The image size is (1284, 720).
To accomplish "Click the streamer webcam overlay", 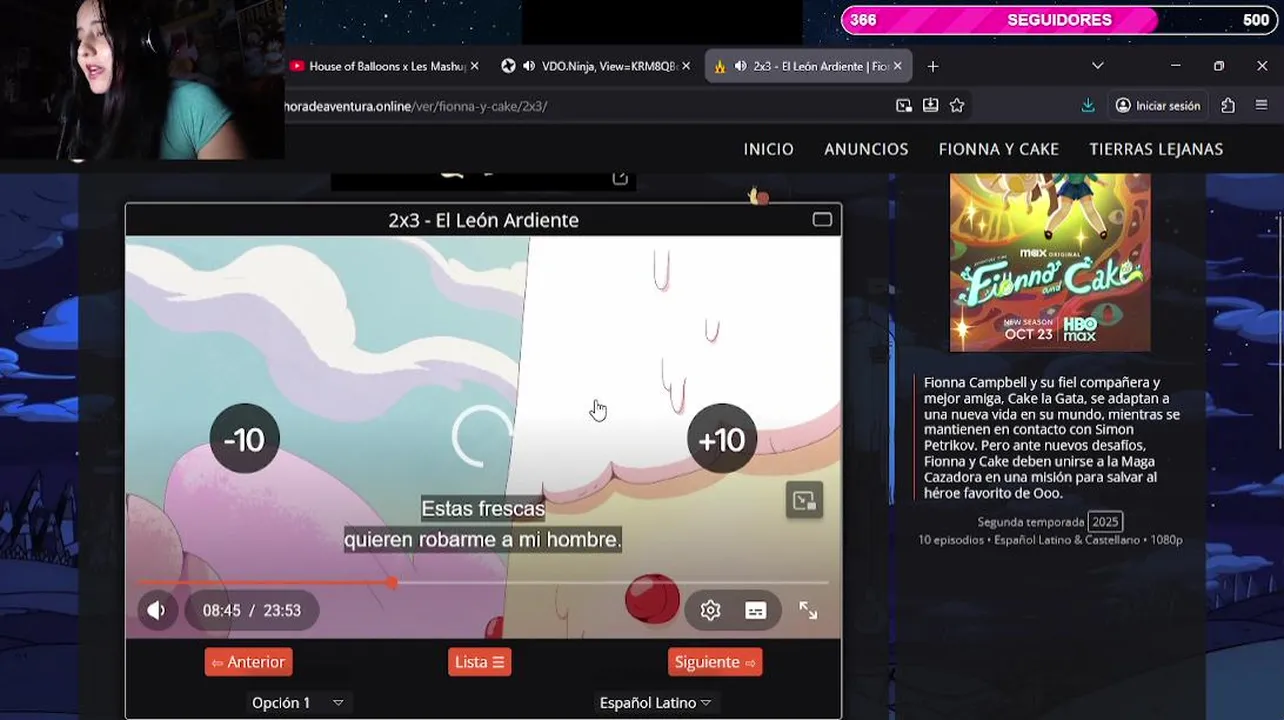I will click(x=142, y=80).
